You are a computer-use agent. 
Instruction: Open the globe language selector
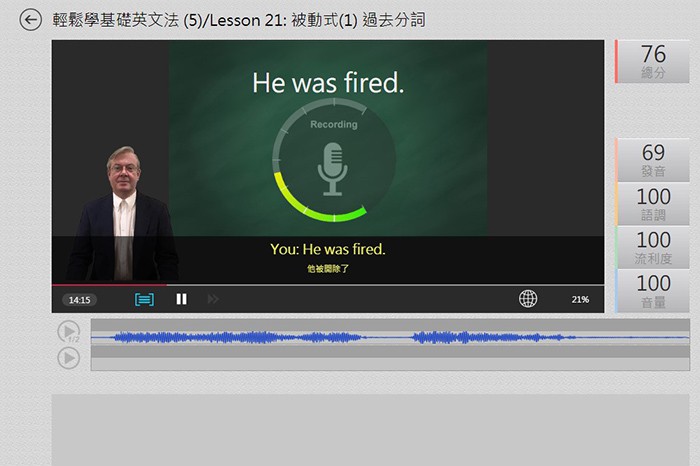coord(528,299)
